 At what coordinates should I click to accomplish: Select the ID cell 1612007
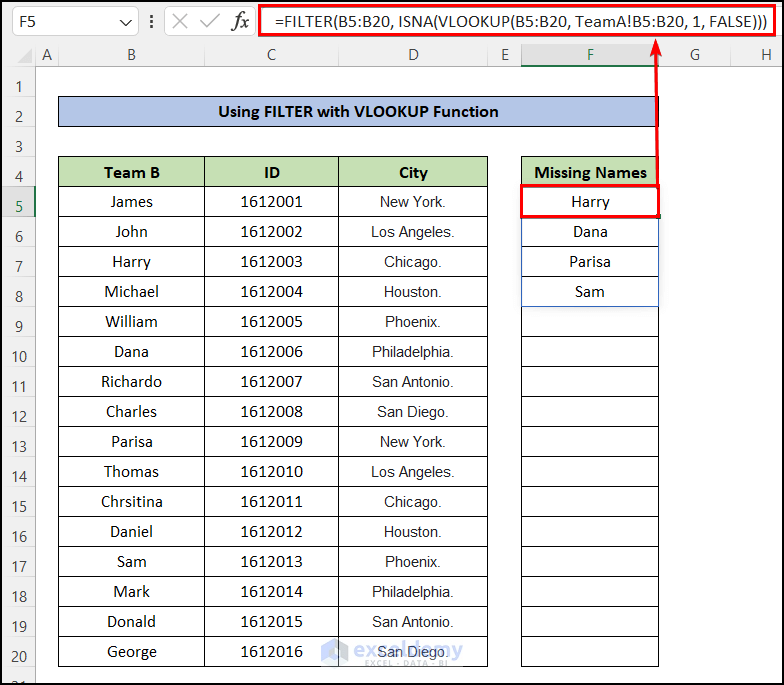click(x=272, y=382)
